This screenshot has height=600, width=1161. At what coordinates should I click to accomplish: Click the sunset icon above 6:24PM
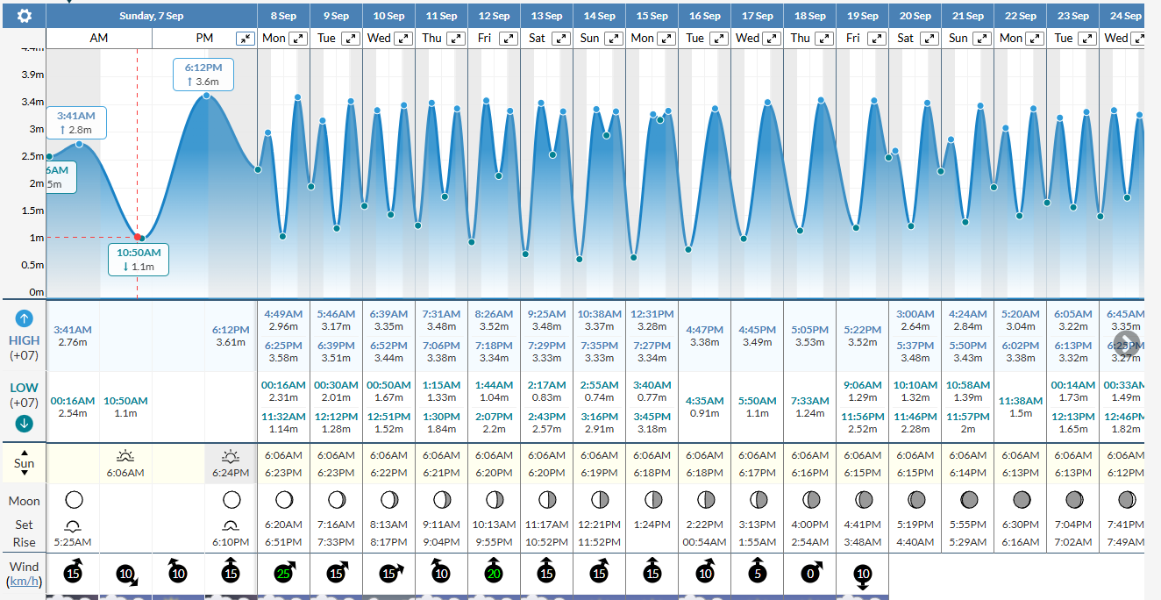(231, 455)
